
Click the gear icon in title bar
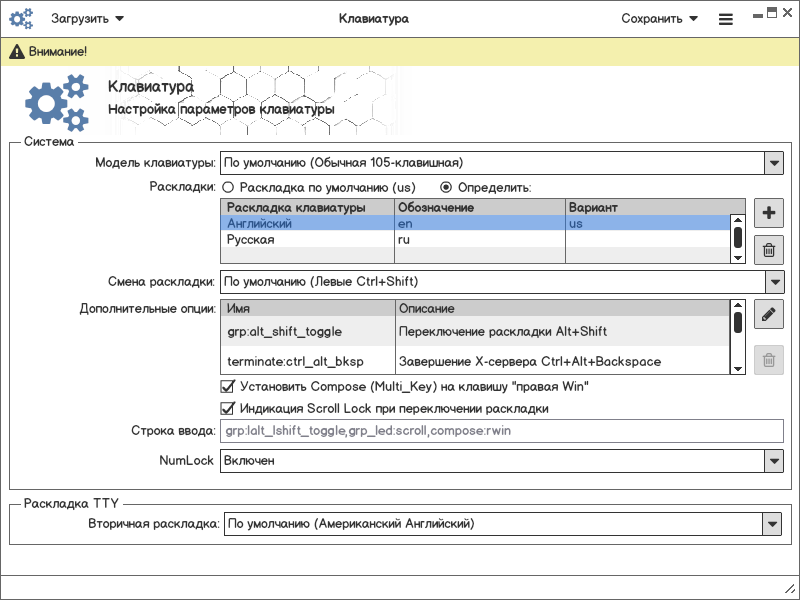pyautogui.click(x=21, y=18)
